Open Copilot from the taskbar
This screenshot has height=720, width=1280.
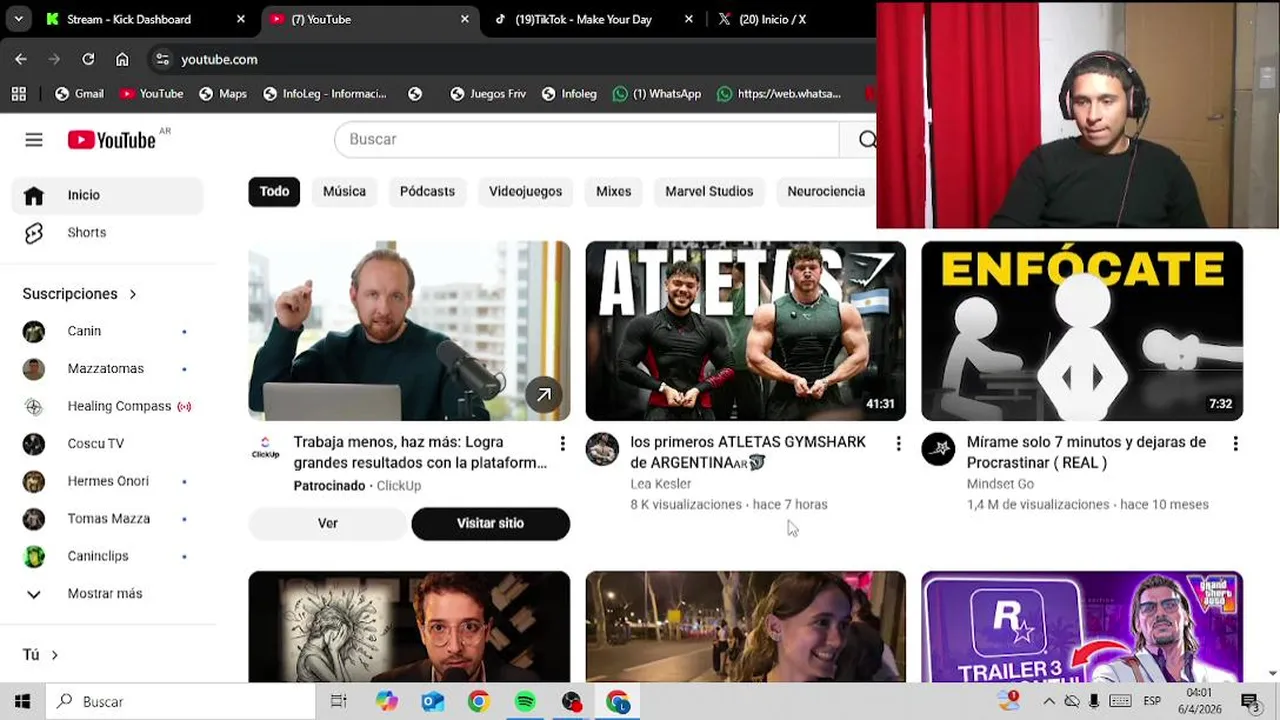click(386, 702)
